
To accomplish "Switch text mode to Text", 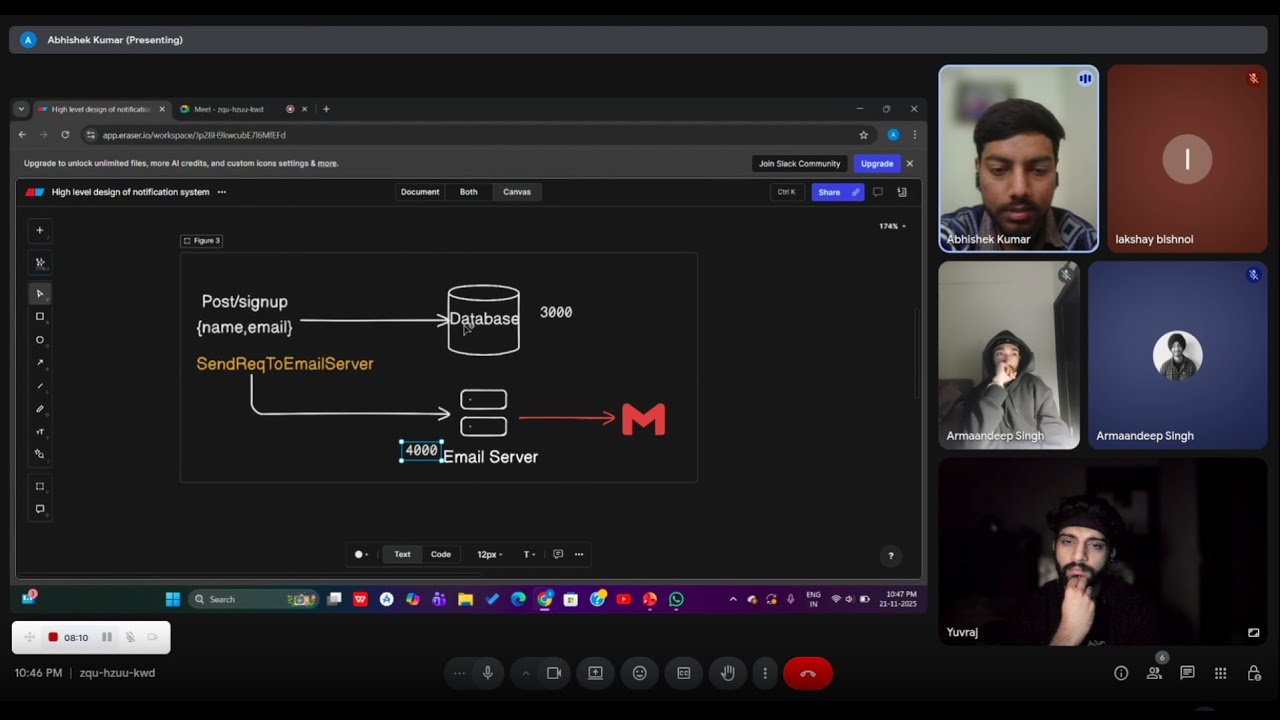I will tap(402, 554).
